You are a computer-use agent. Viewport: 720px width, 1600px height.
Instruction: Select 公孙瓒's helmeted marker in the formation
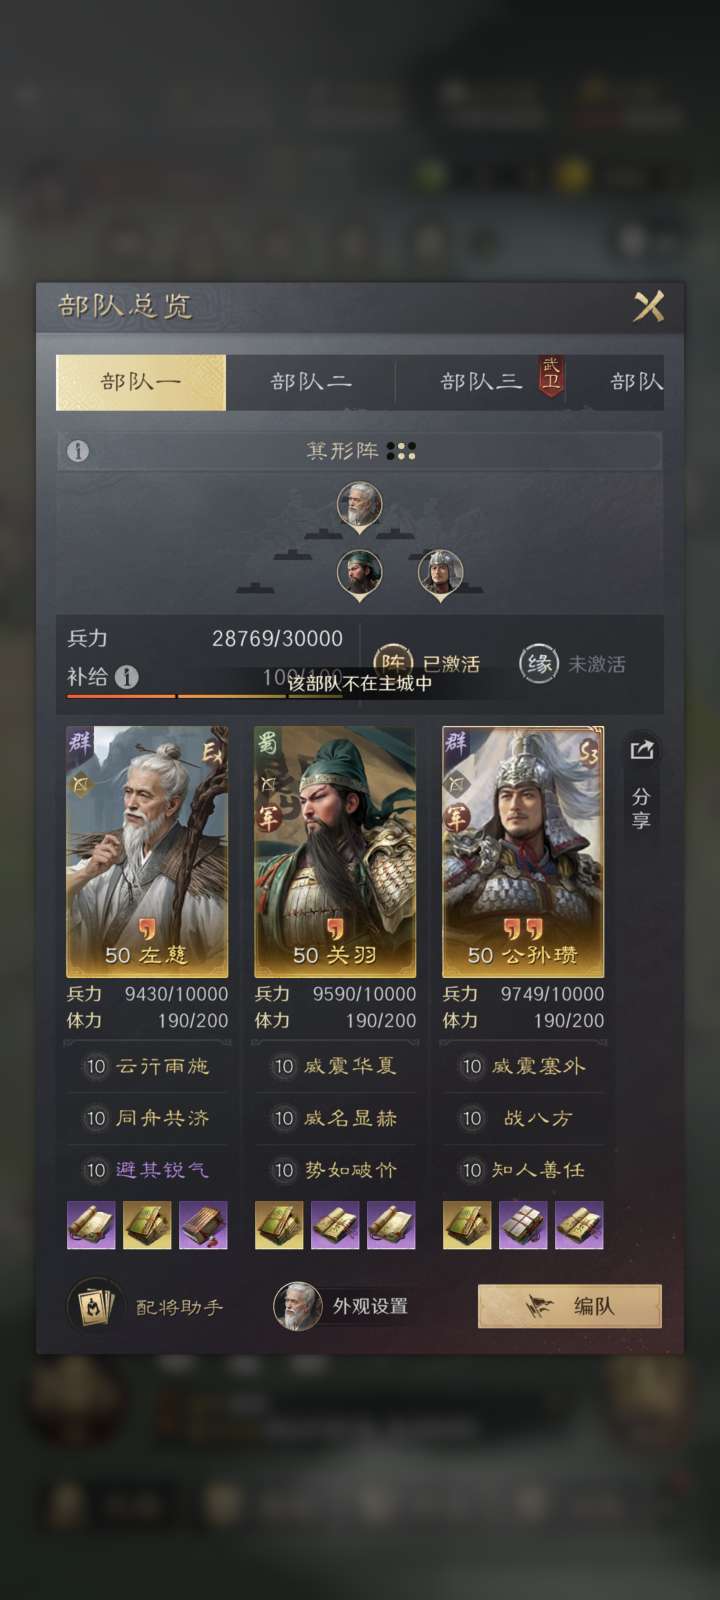440,575
